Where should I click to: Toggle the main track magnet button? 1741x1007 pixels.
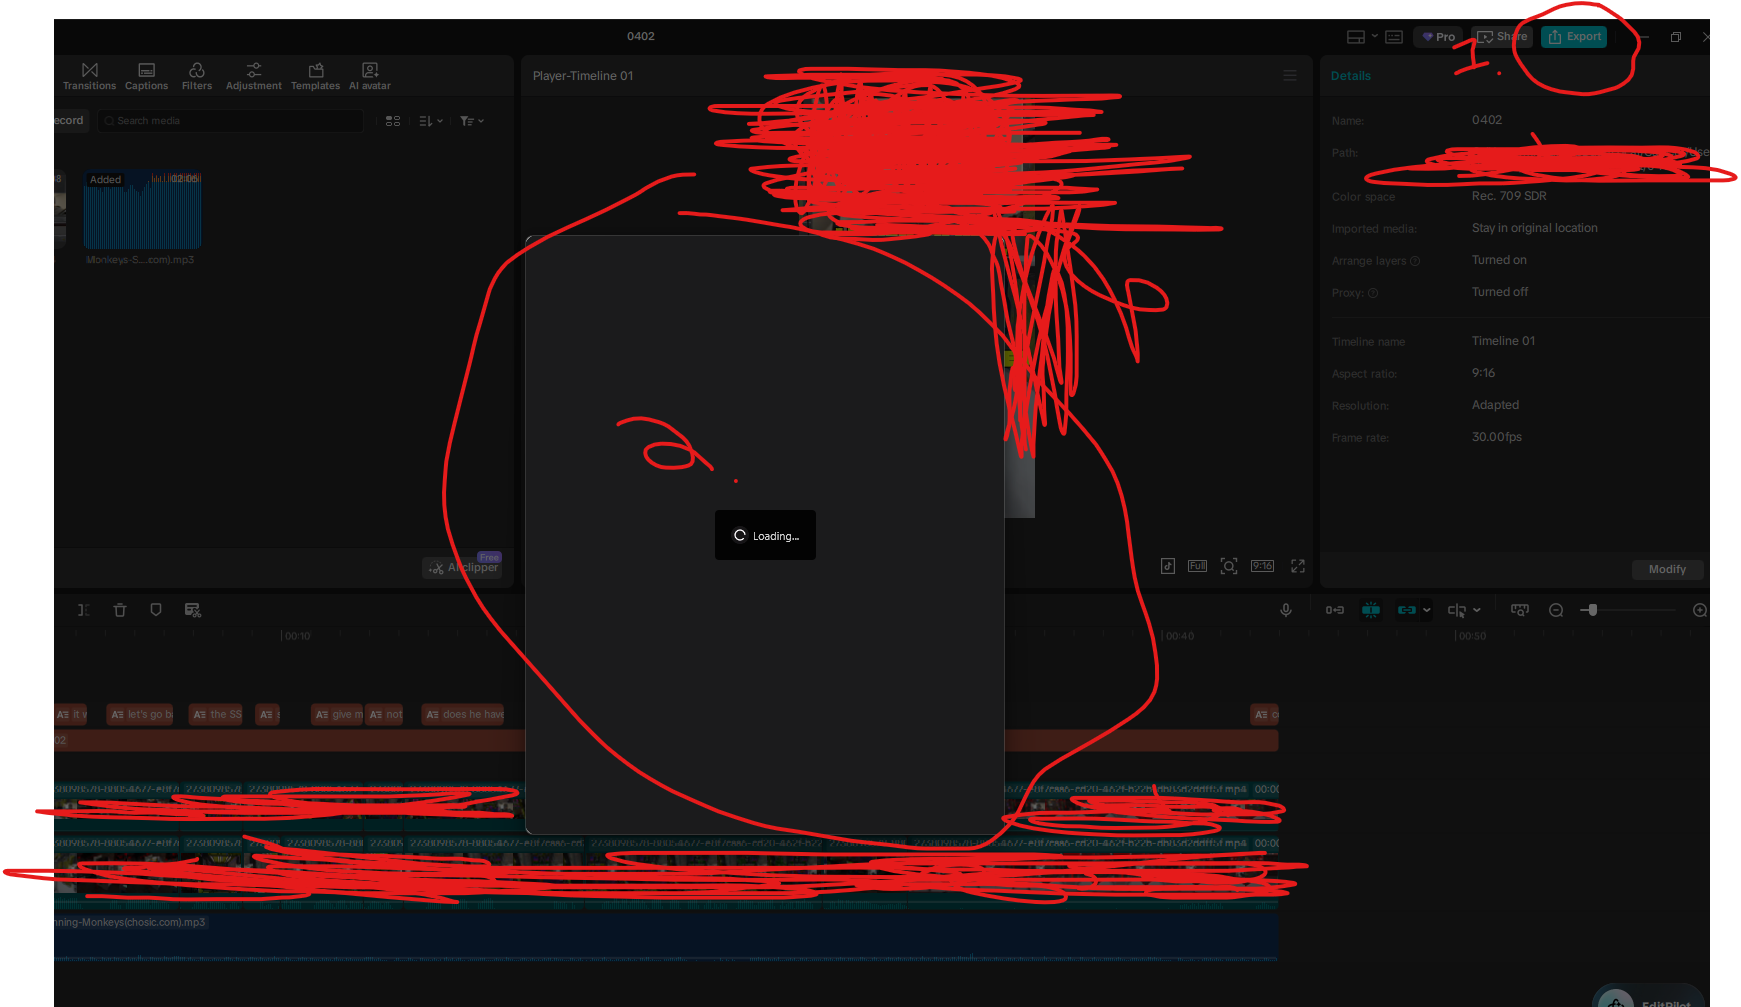(x=1335, y=610)
